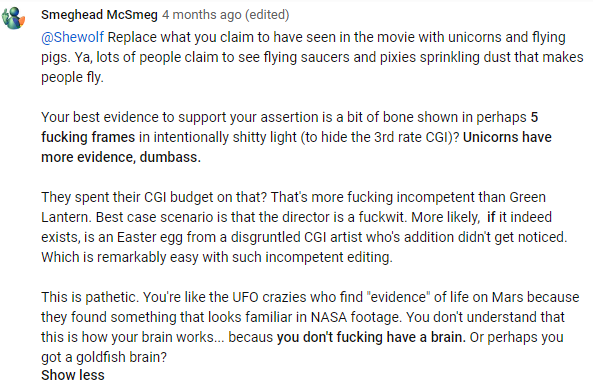593x388 pixels.
Task: Click the '4 months ago (edited)' timestamp
Action: (x=226, y=15)
